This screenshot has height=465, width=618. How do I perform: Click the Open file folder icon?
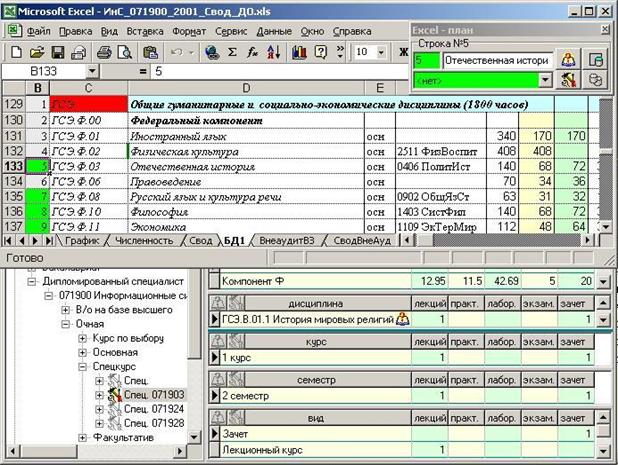pyautogui.click(x=36, y=51)
